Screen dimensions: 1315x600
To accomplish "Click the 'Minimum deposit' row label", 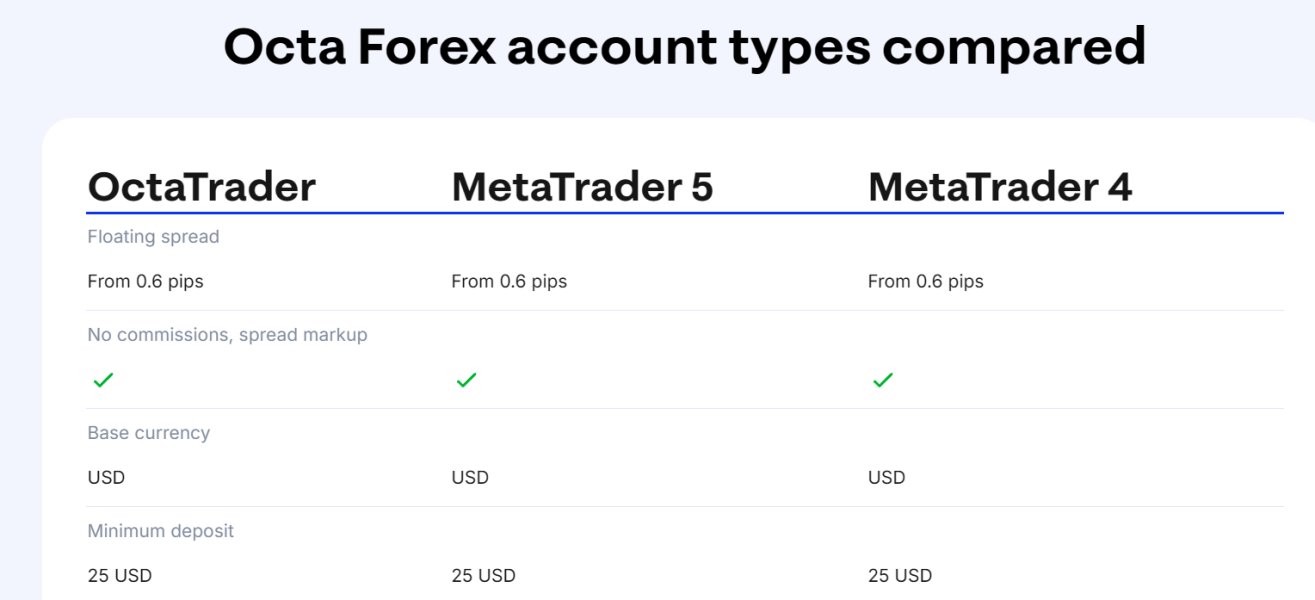I will [x=160, y=531].
